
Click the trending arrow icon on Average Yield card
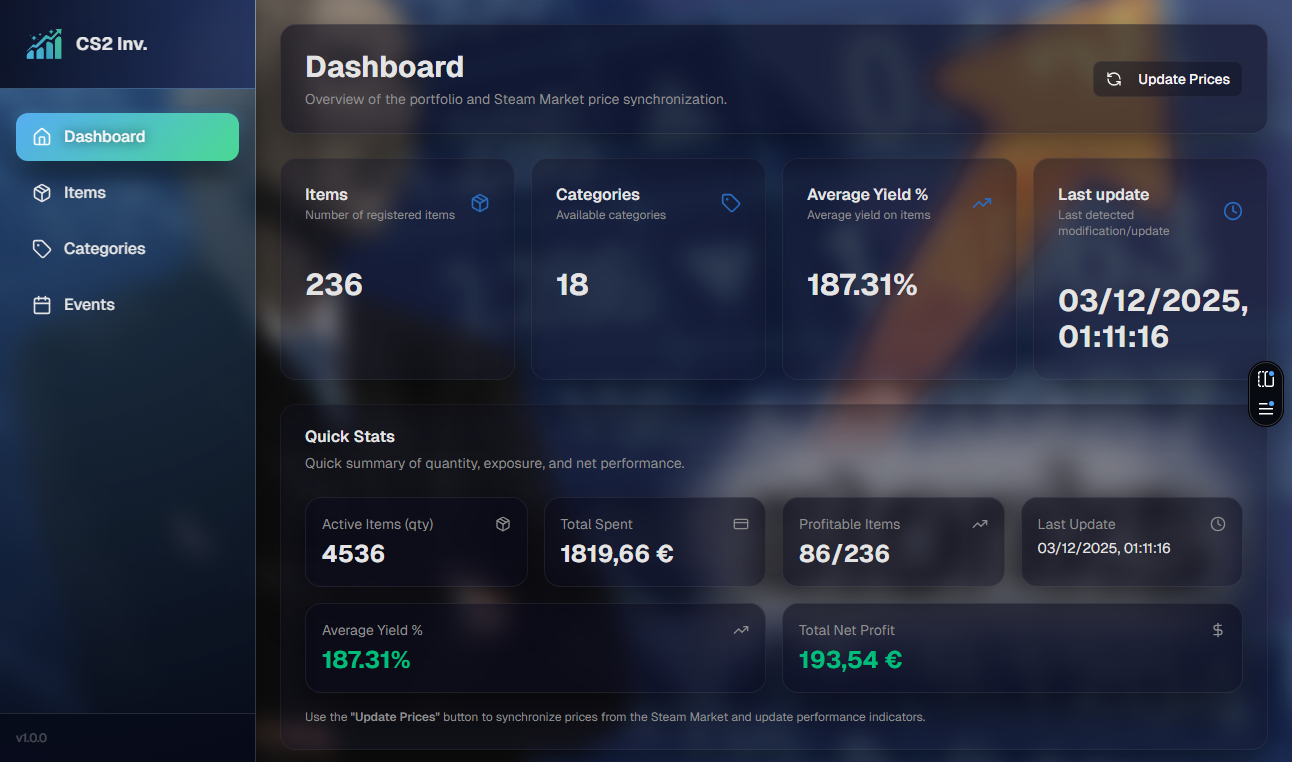[x=981, y=202]
